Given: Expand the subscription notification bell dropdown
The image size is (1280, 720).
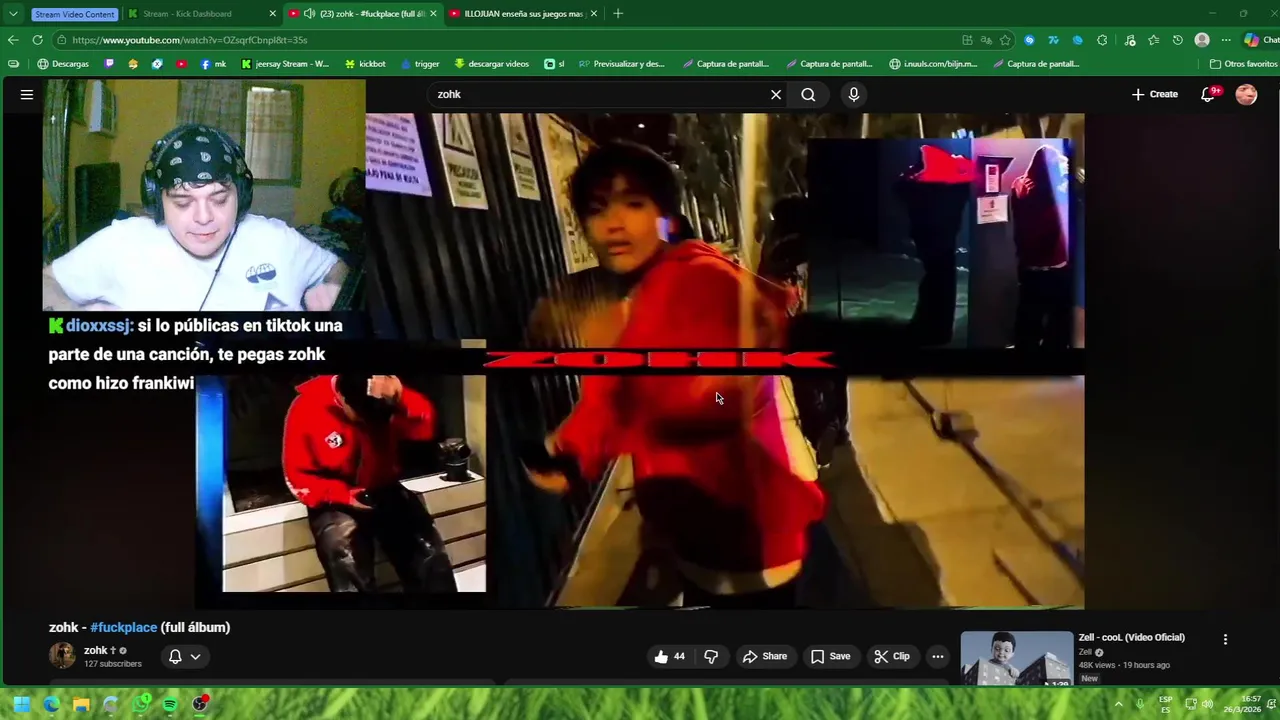Looking at the screenshot, I should point(184,656).
